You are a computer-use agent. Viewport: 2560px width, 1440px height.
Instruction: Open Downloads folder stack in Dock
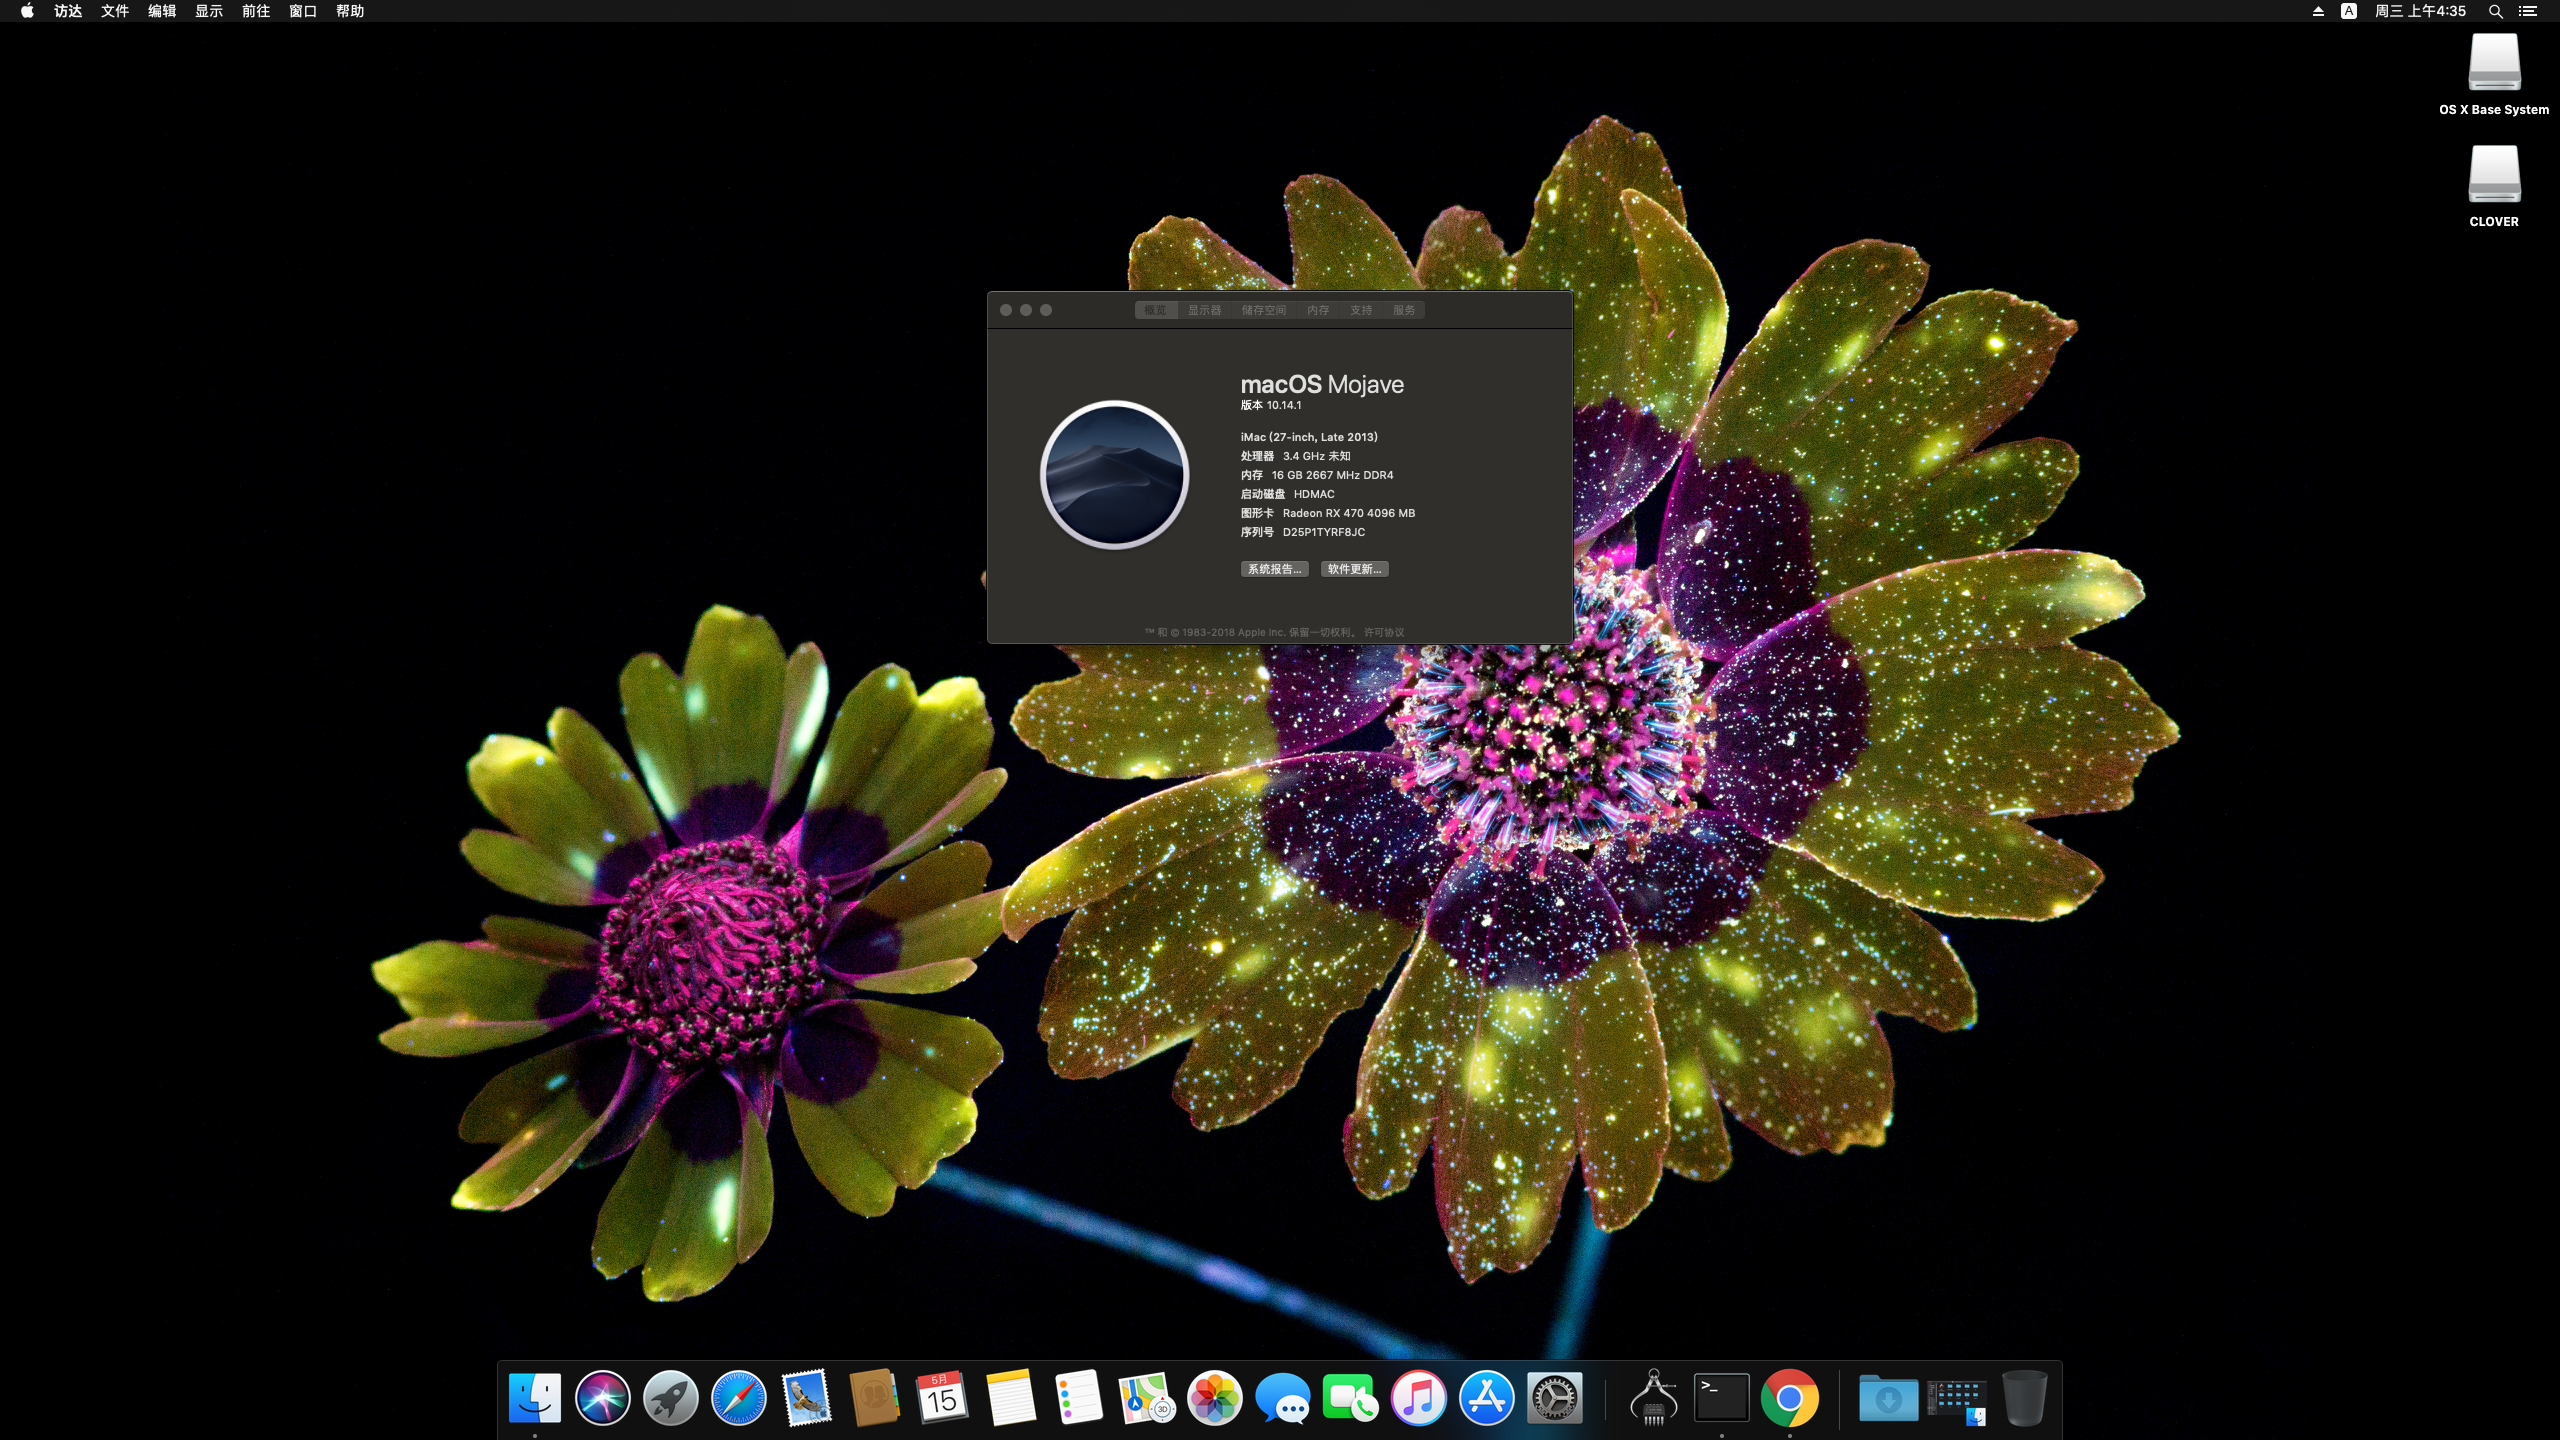(1888, 1397)
